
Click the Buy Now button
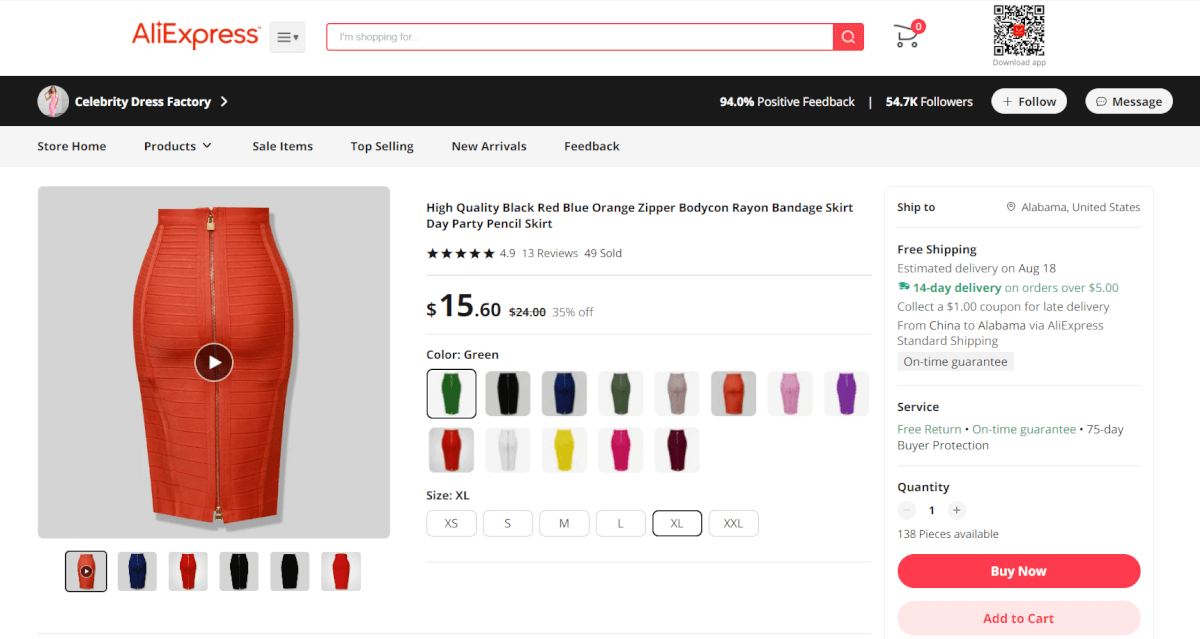tap(1019, 571)
